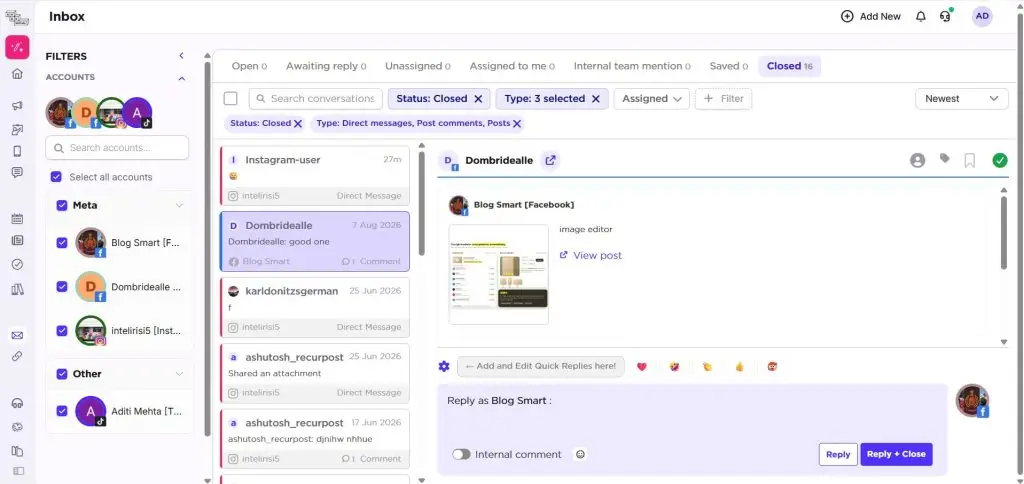Click the support headset icon in header
The height and width of the screenshot is (484, 1024).
[945, 16]
